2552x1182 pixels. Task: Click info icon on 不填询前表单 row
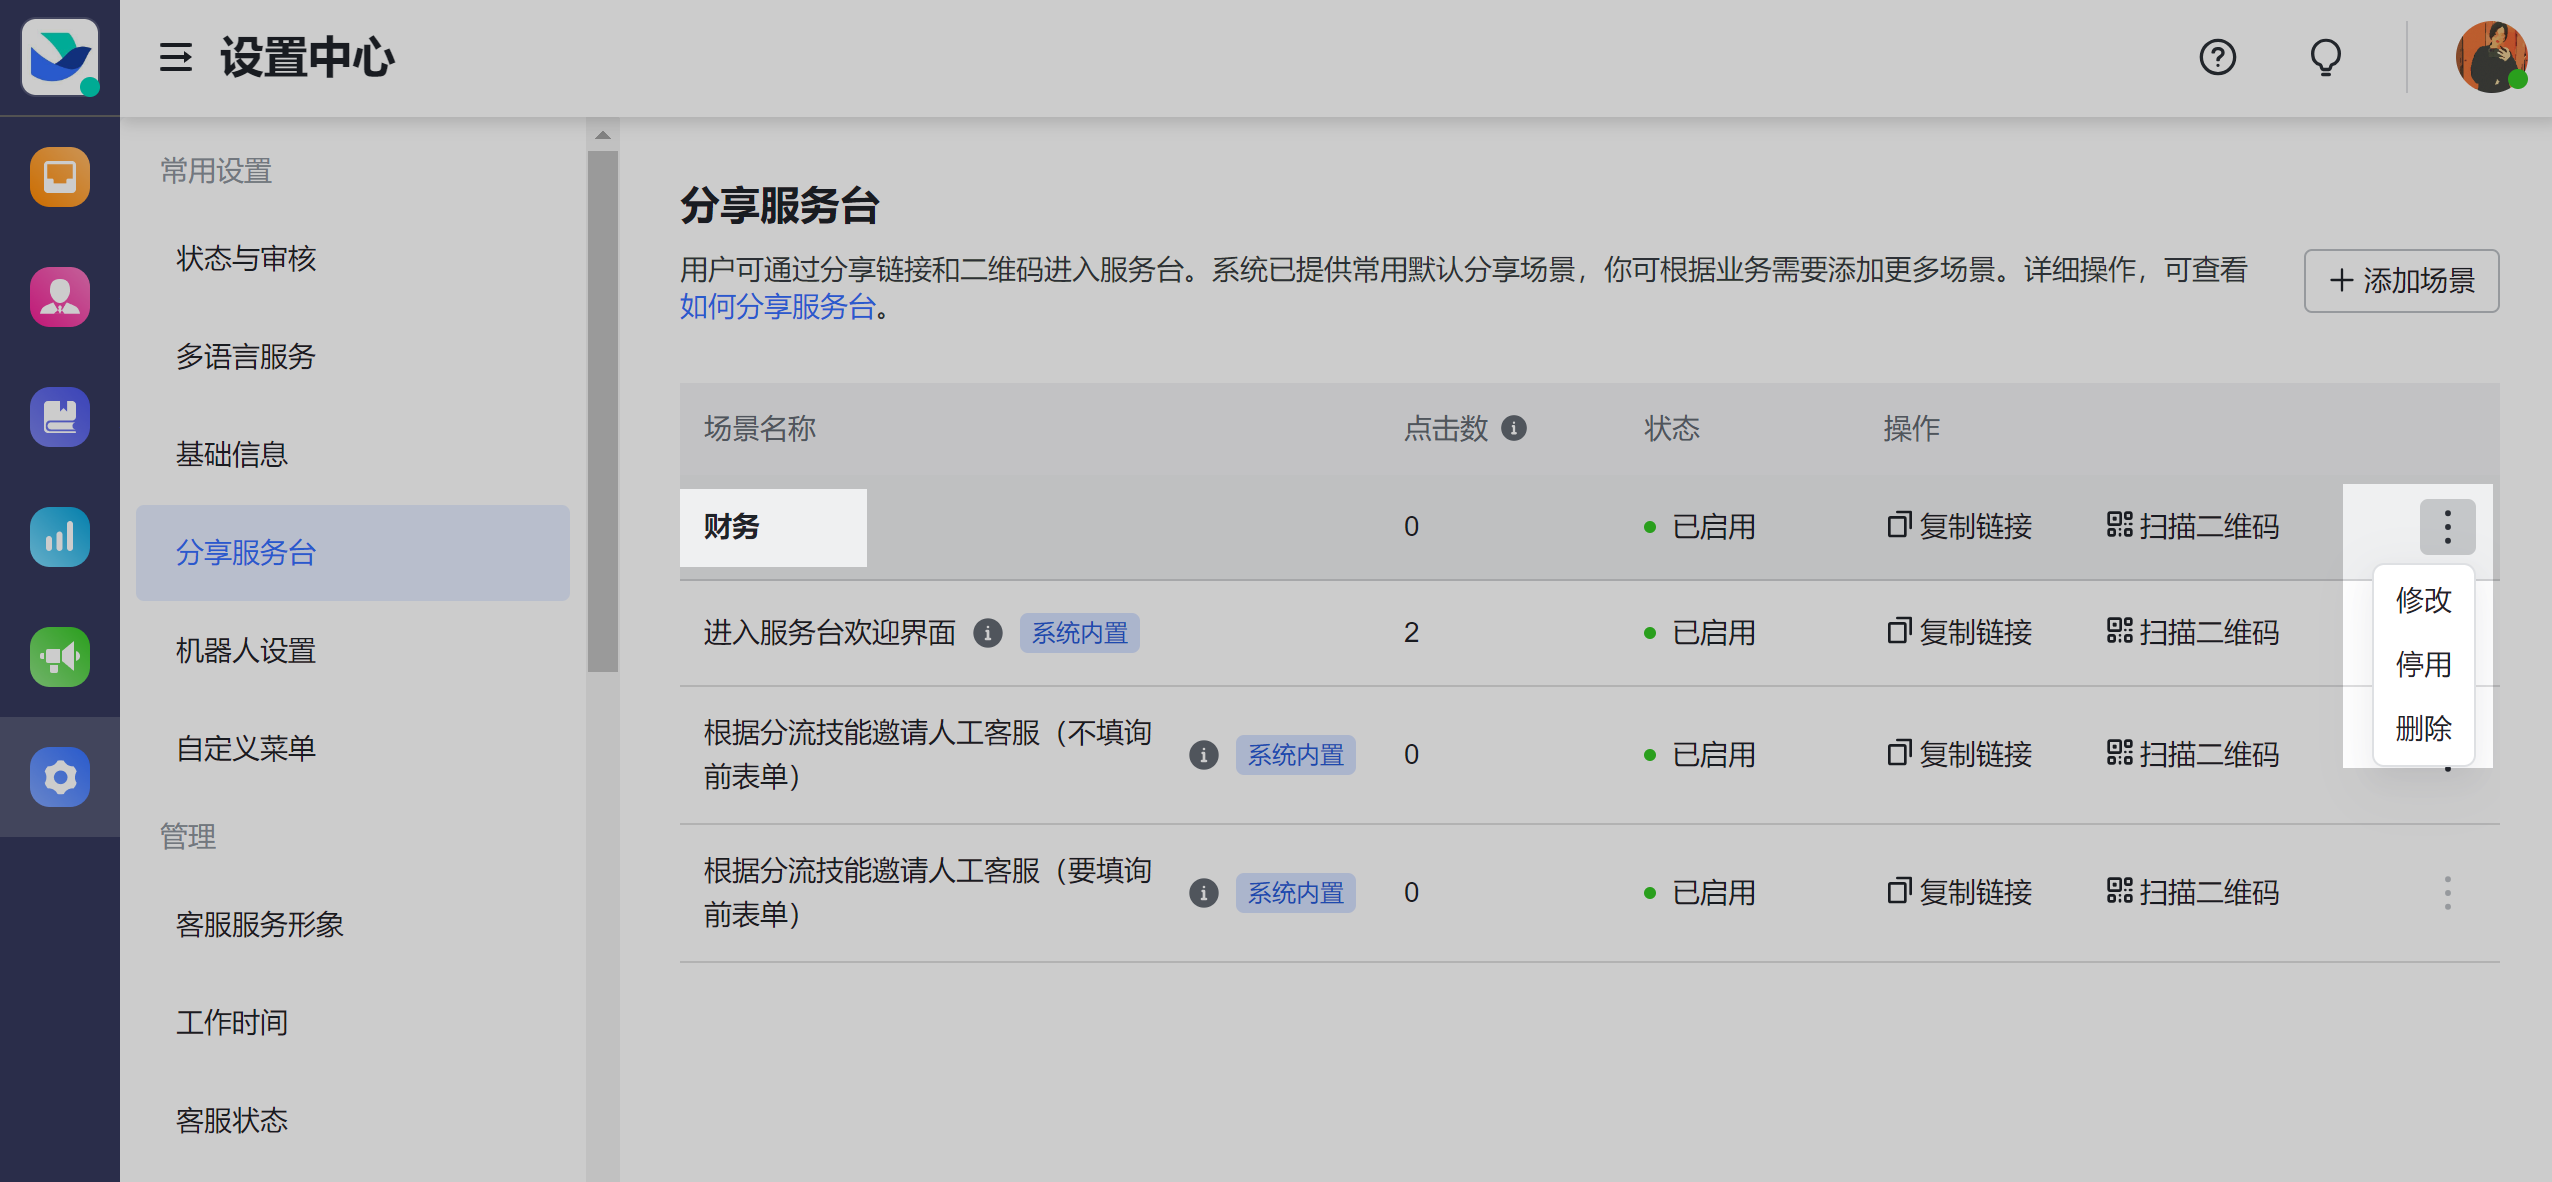click(1203, 755)
